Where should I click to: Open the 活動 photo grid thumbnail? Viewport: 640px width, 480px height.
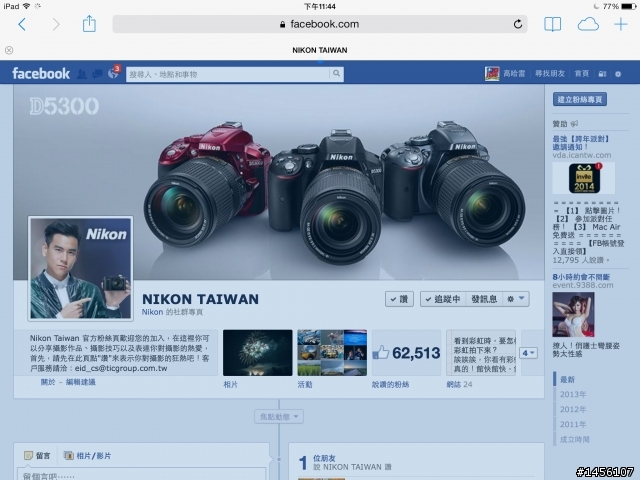pos(332,353)
